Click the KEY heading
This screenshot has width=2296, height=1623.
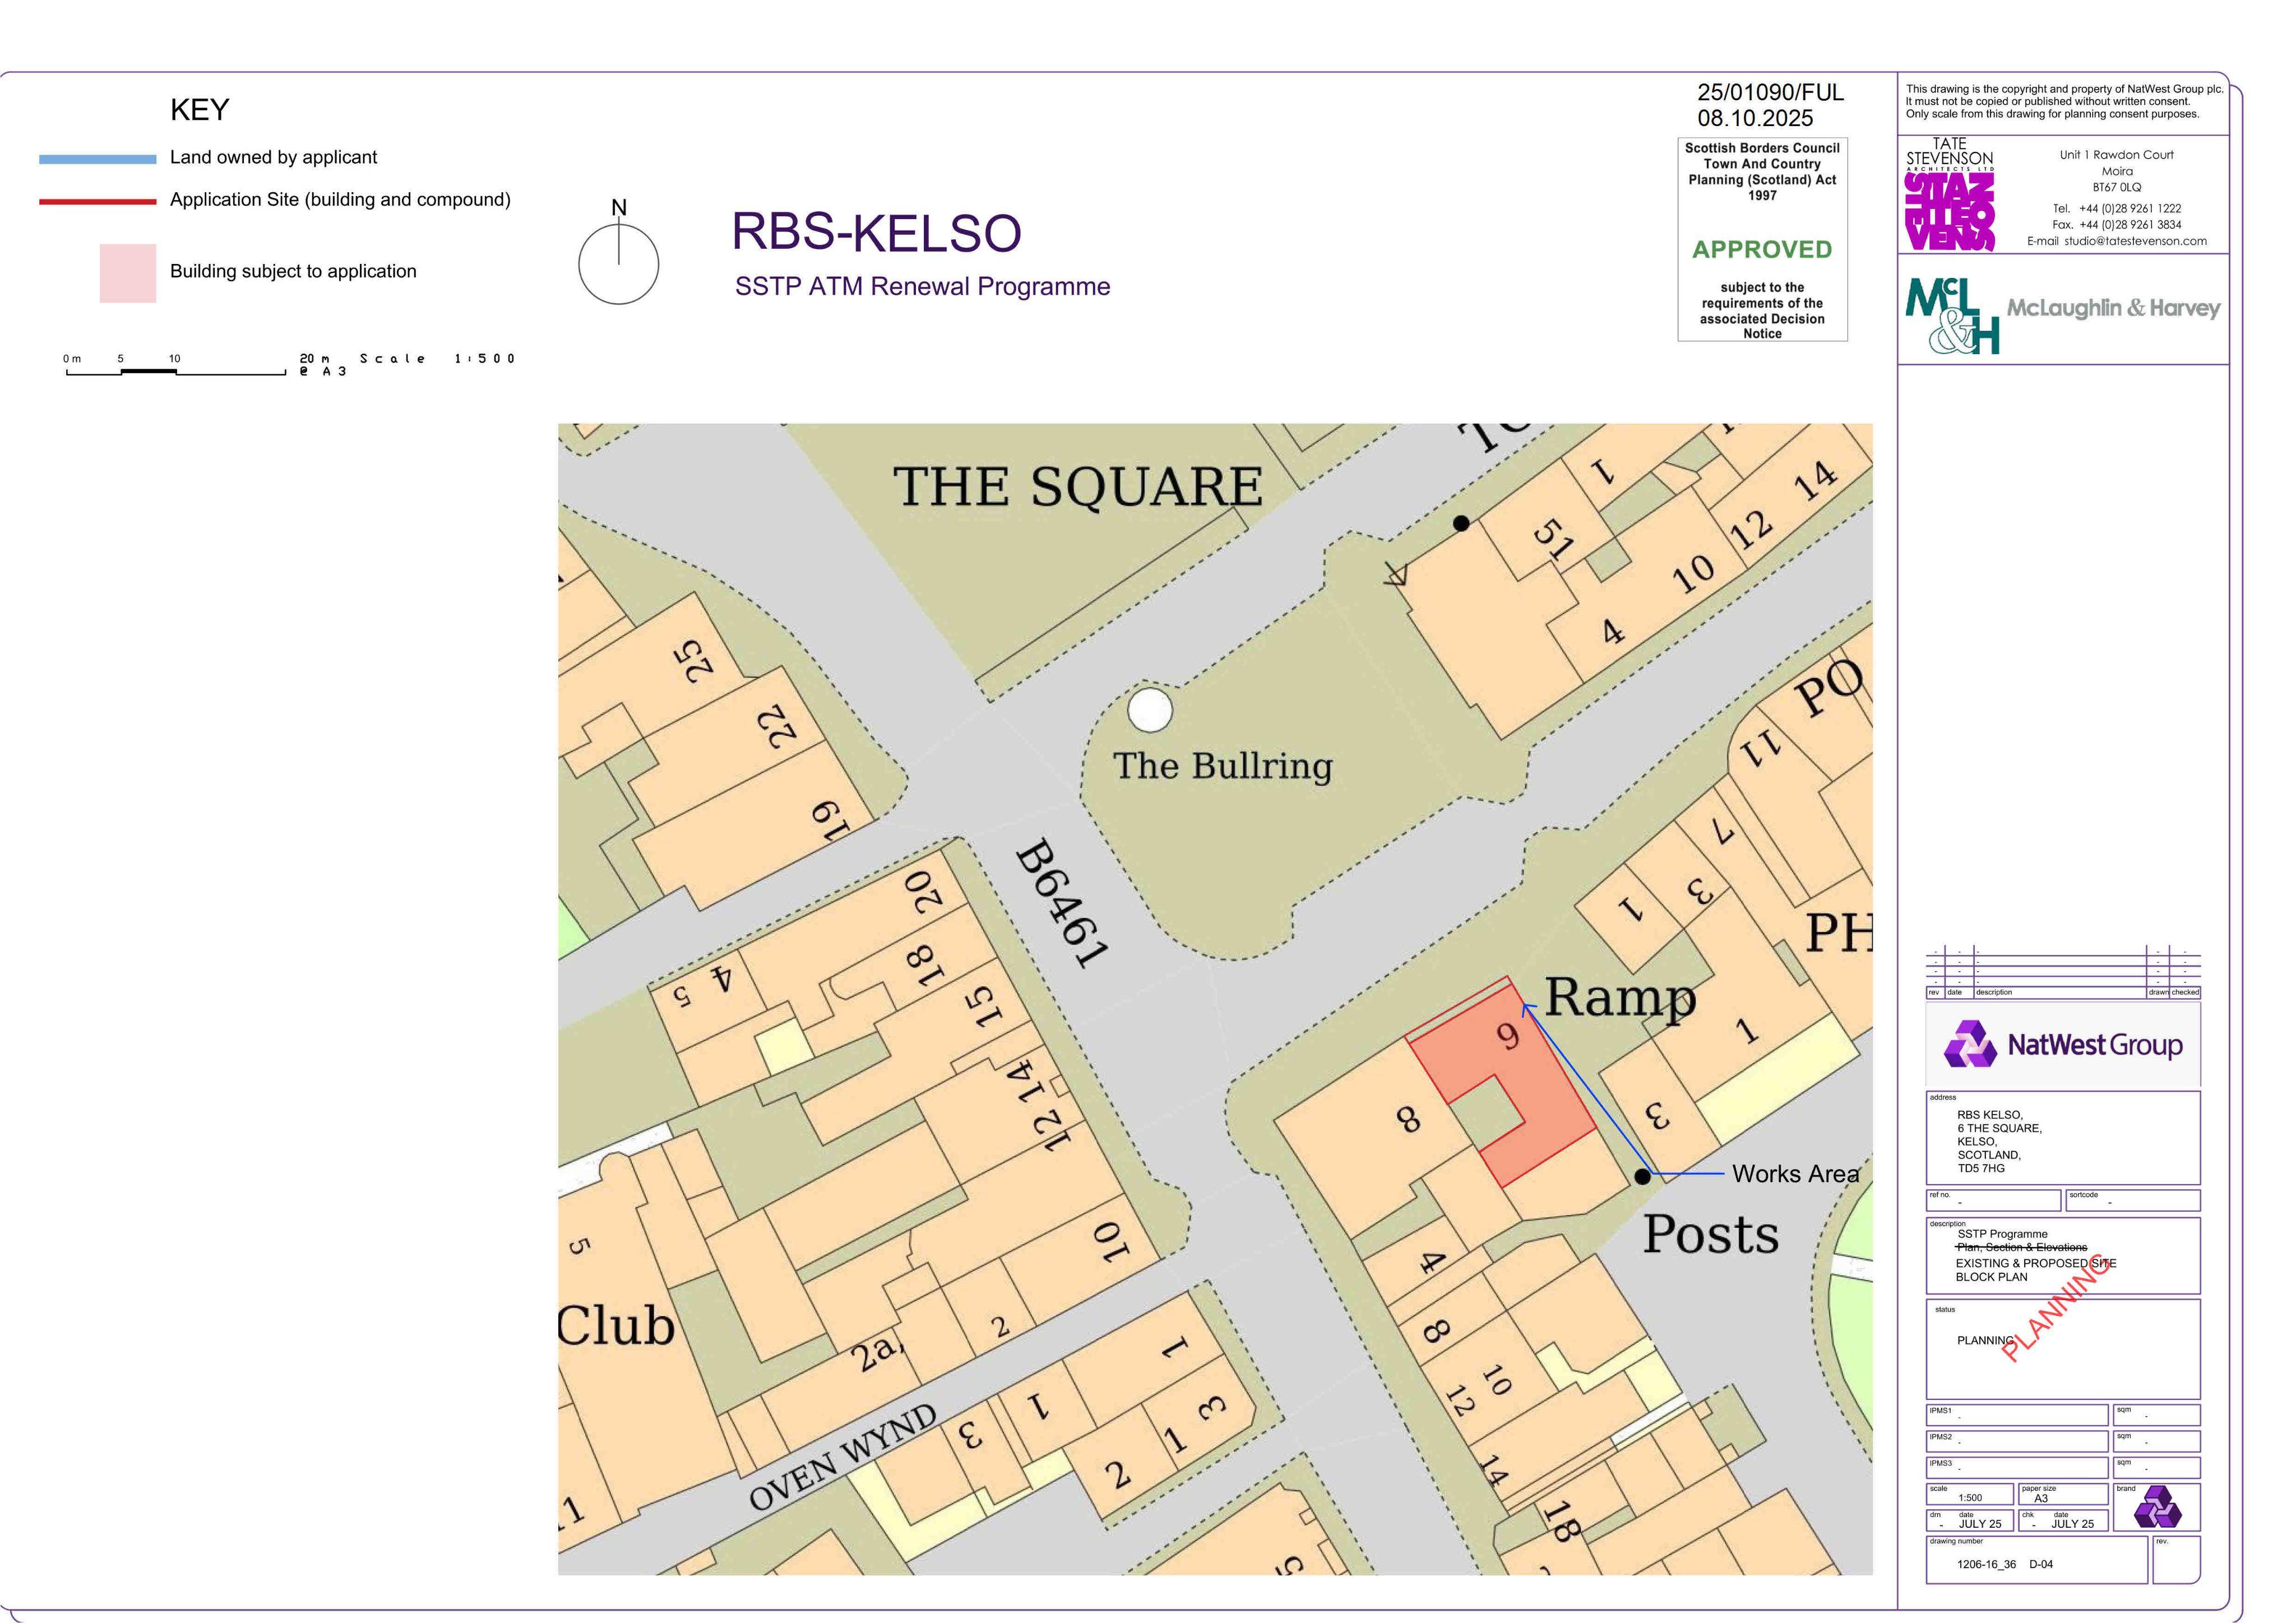[x=200, y=110]
